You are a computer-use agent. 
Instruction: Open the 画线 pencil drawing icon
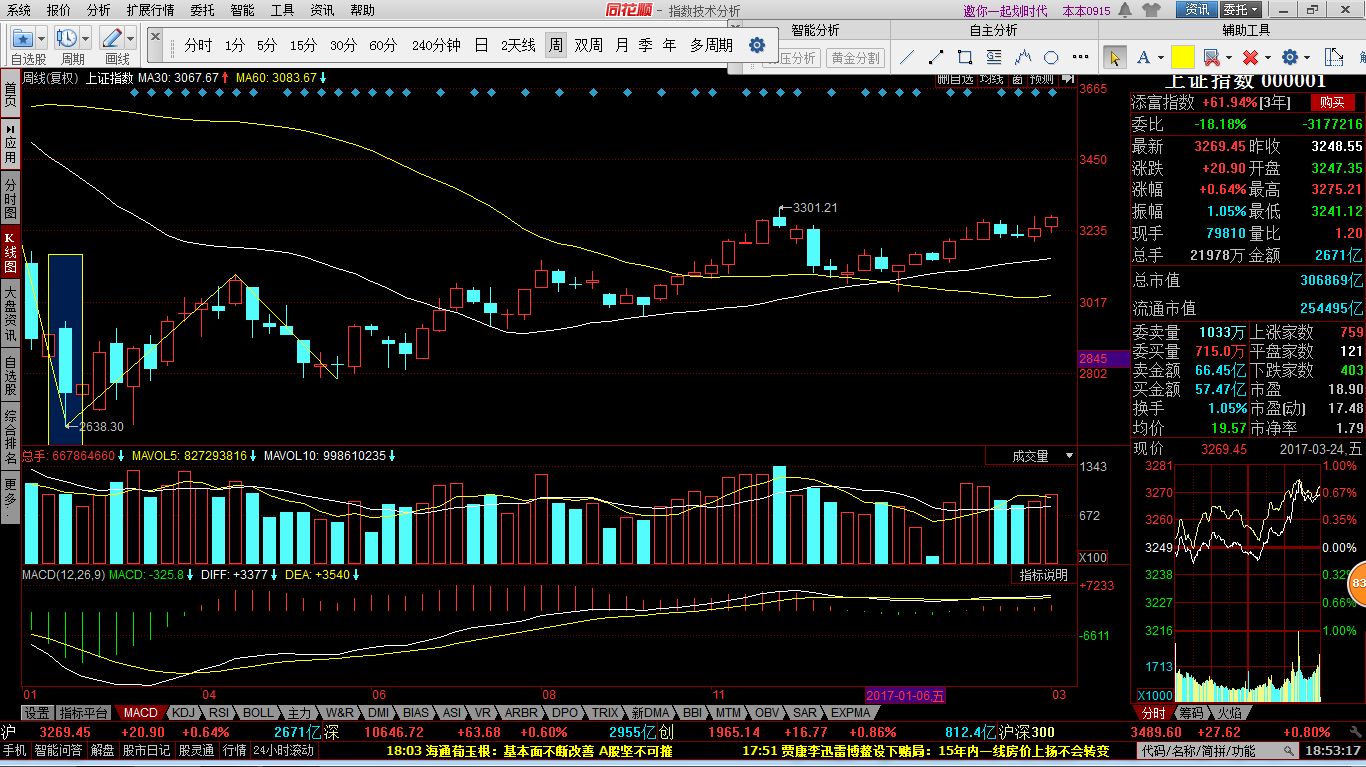[111, 38]
